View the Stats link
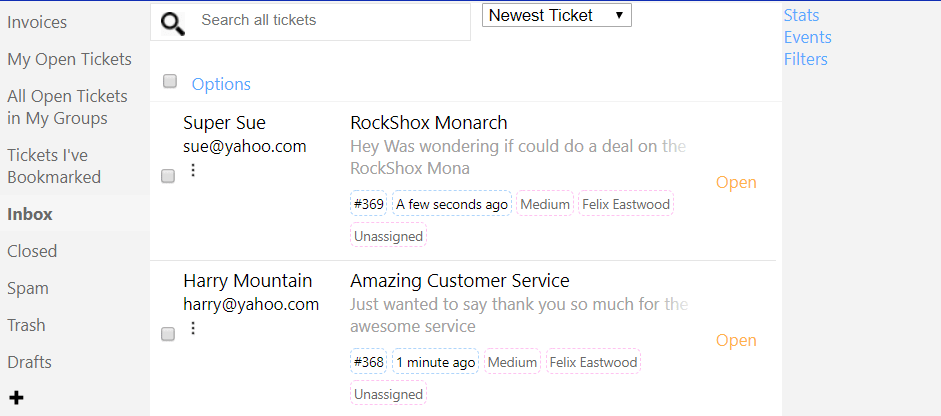Viewport: 941px width, 416px height. click(x=801, y=15)
